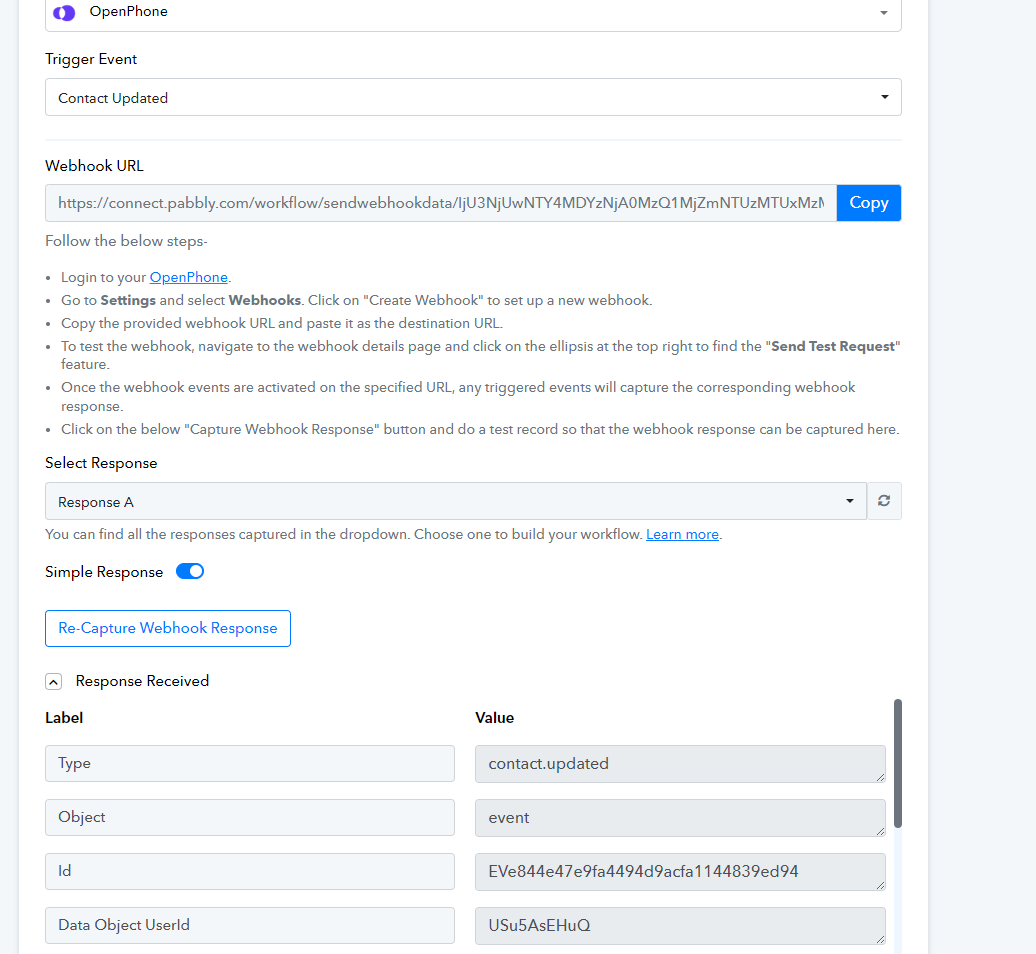Follow the Learn more link
1036x954 pixels.
(682, 534)
